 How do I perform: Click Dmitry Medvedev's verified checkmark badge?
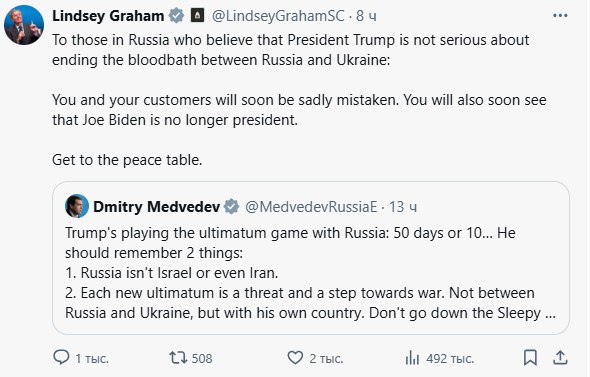tap(231, 206)
